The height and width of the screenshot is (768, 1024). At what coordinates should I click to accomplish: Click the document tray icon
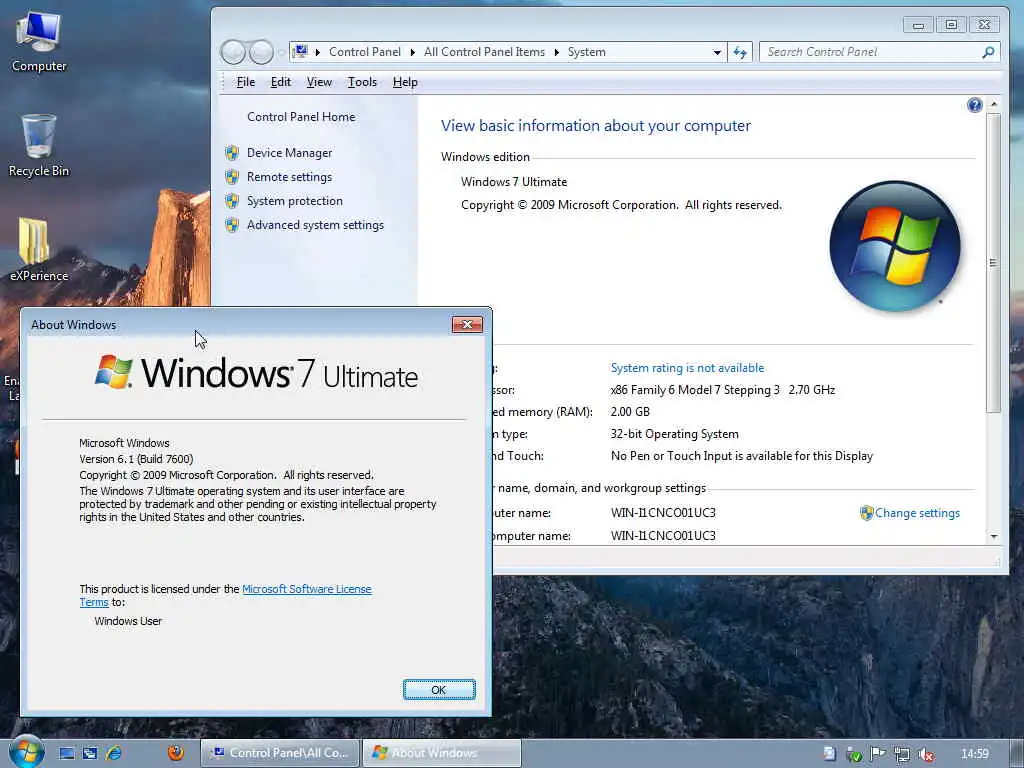[829, 754]
